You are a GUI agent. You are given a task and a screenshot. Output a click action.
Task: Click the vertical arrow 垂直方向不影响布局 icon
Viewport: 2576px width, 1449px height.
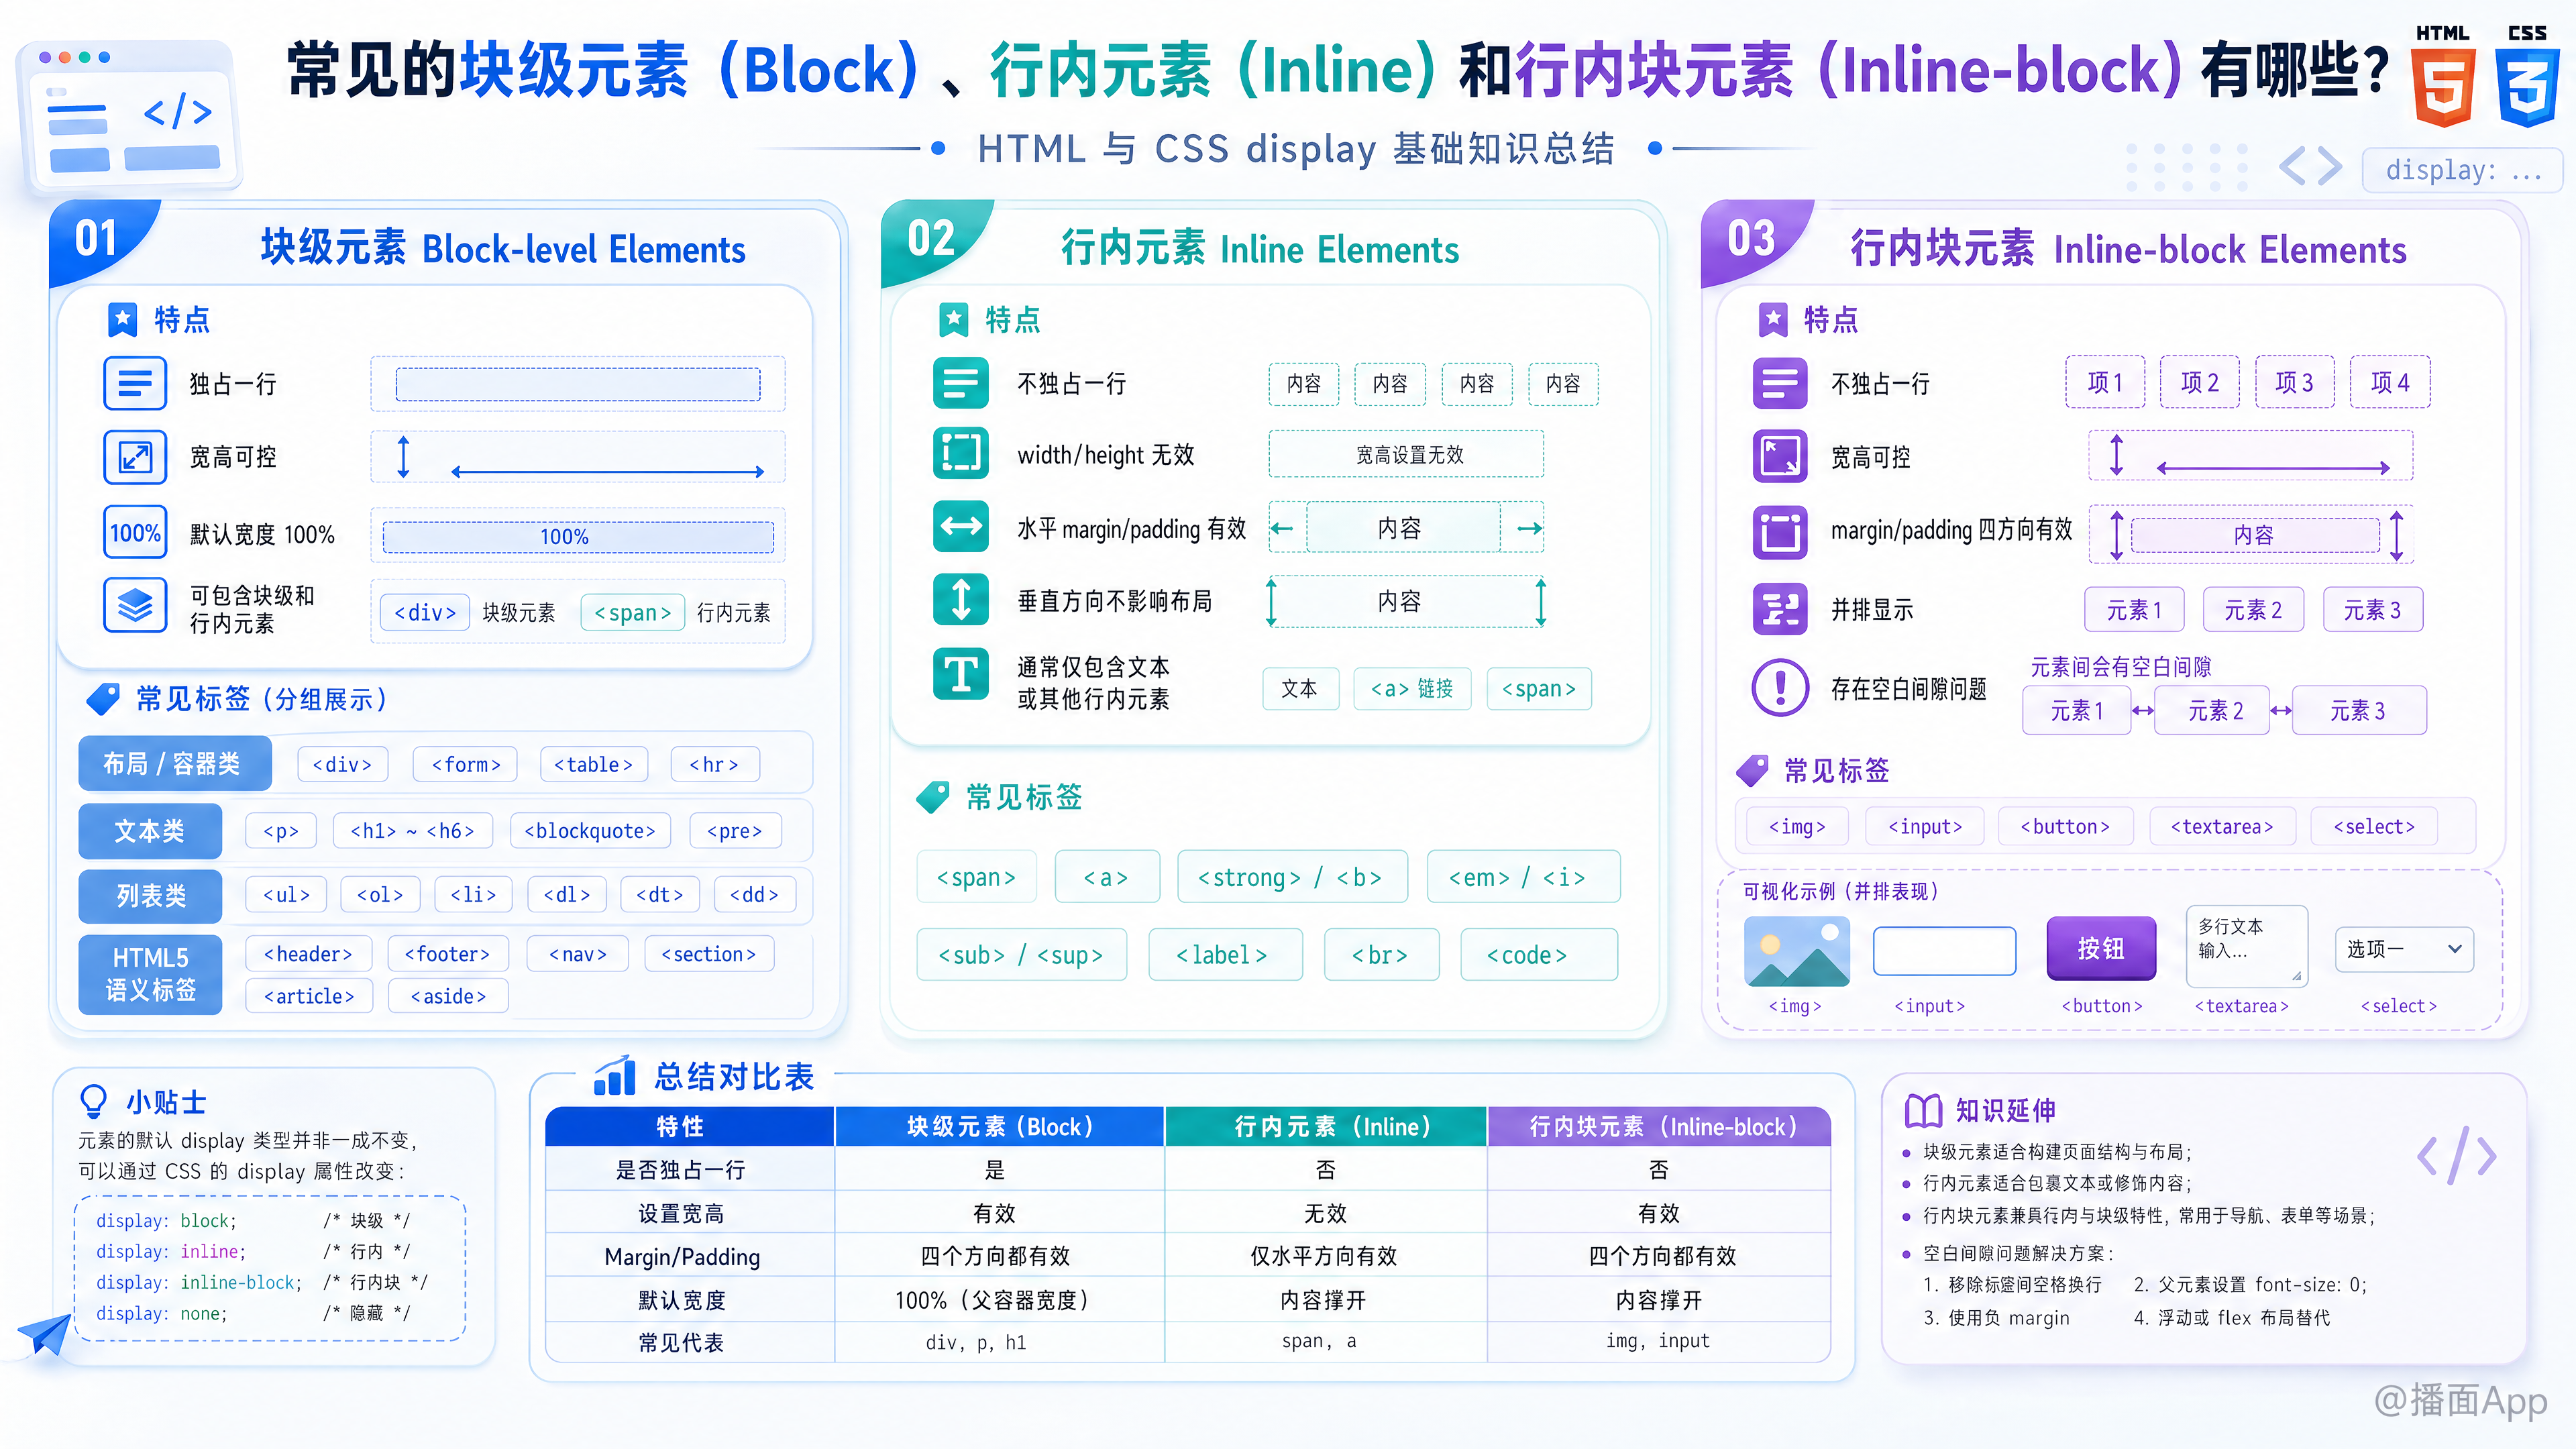(961, 599)
